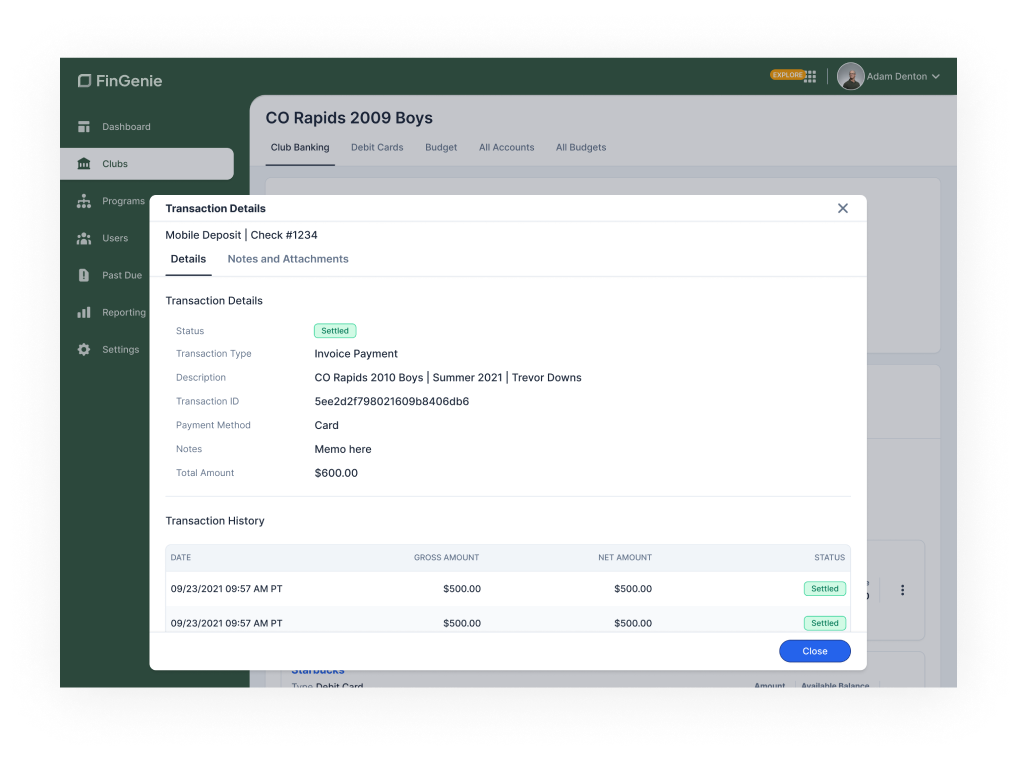The image size is (1022, 759).
Task: Open the Budget tab
Action: 441,147
